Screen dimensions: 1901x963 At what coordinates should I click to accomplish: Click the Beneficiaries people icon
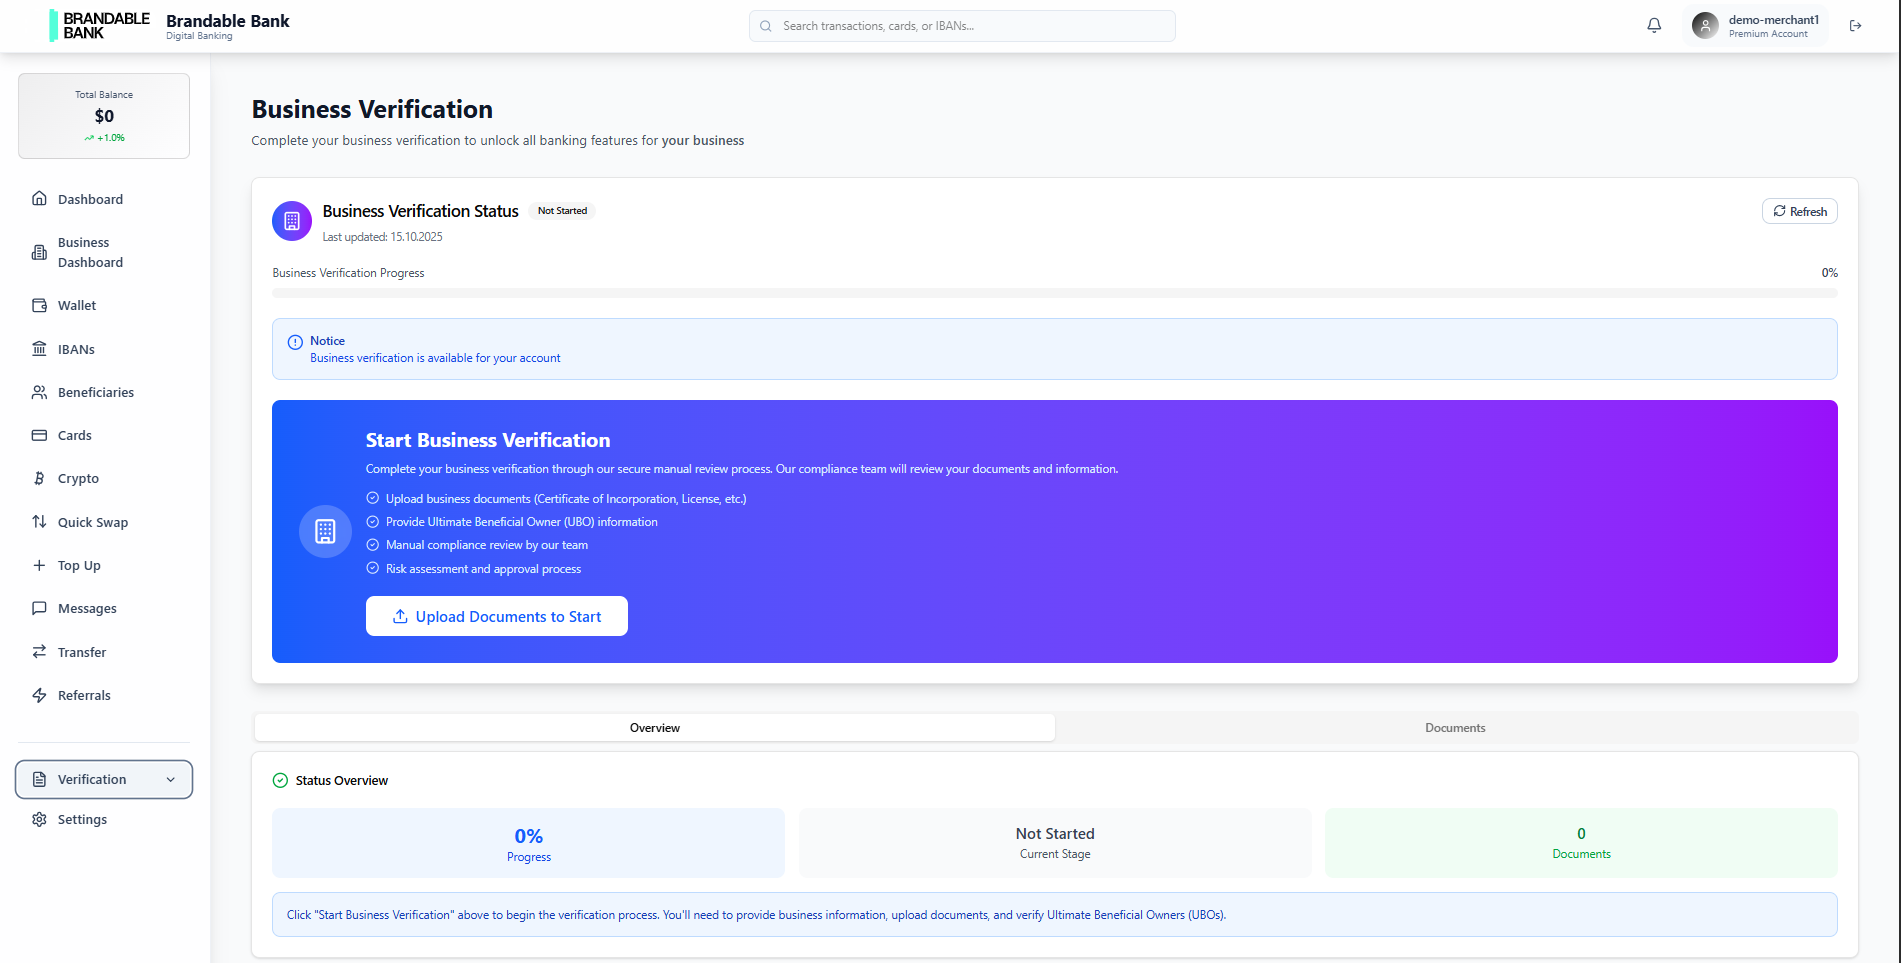point(39,392)
